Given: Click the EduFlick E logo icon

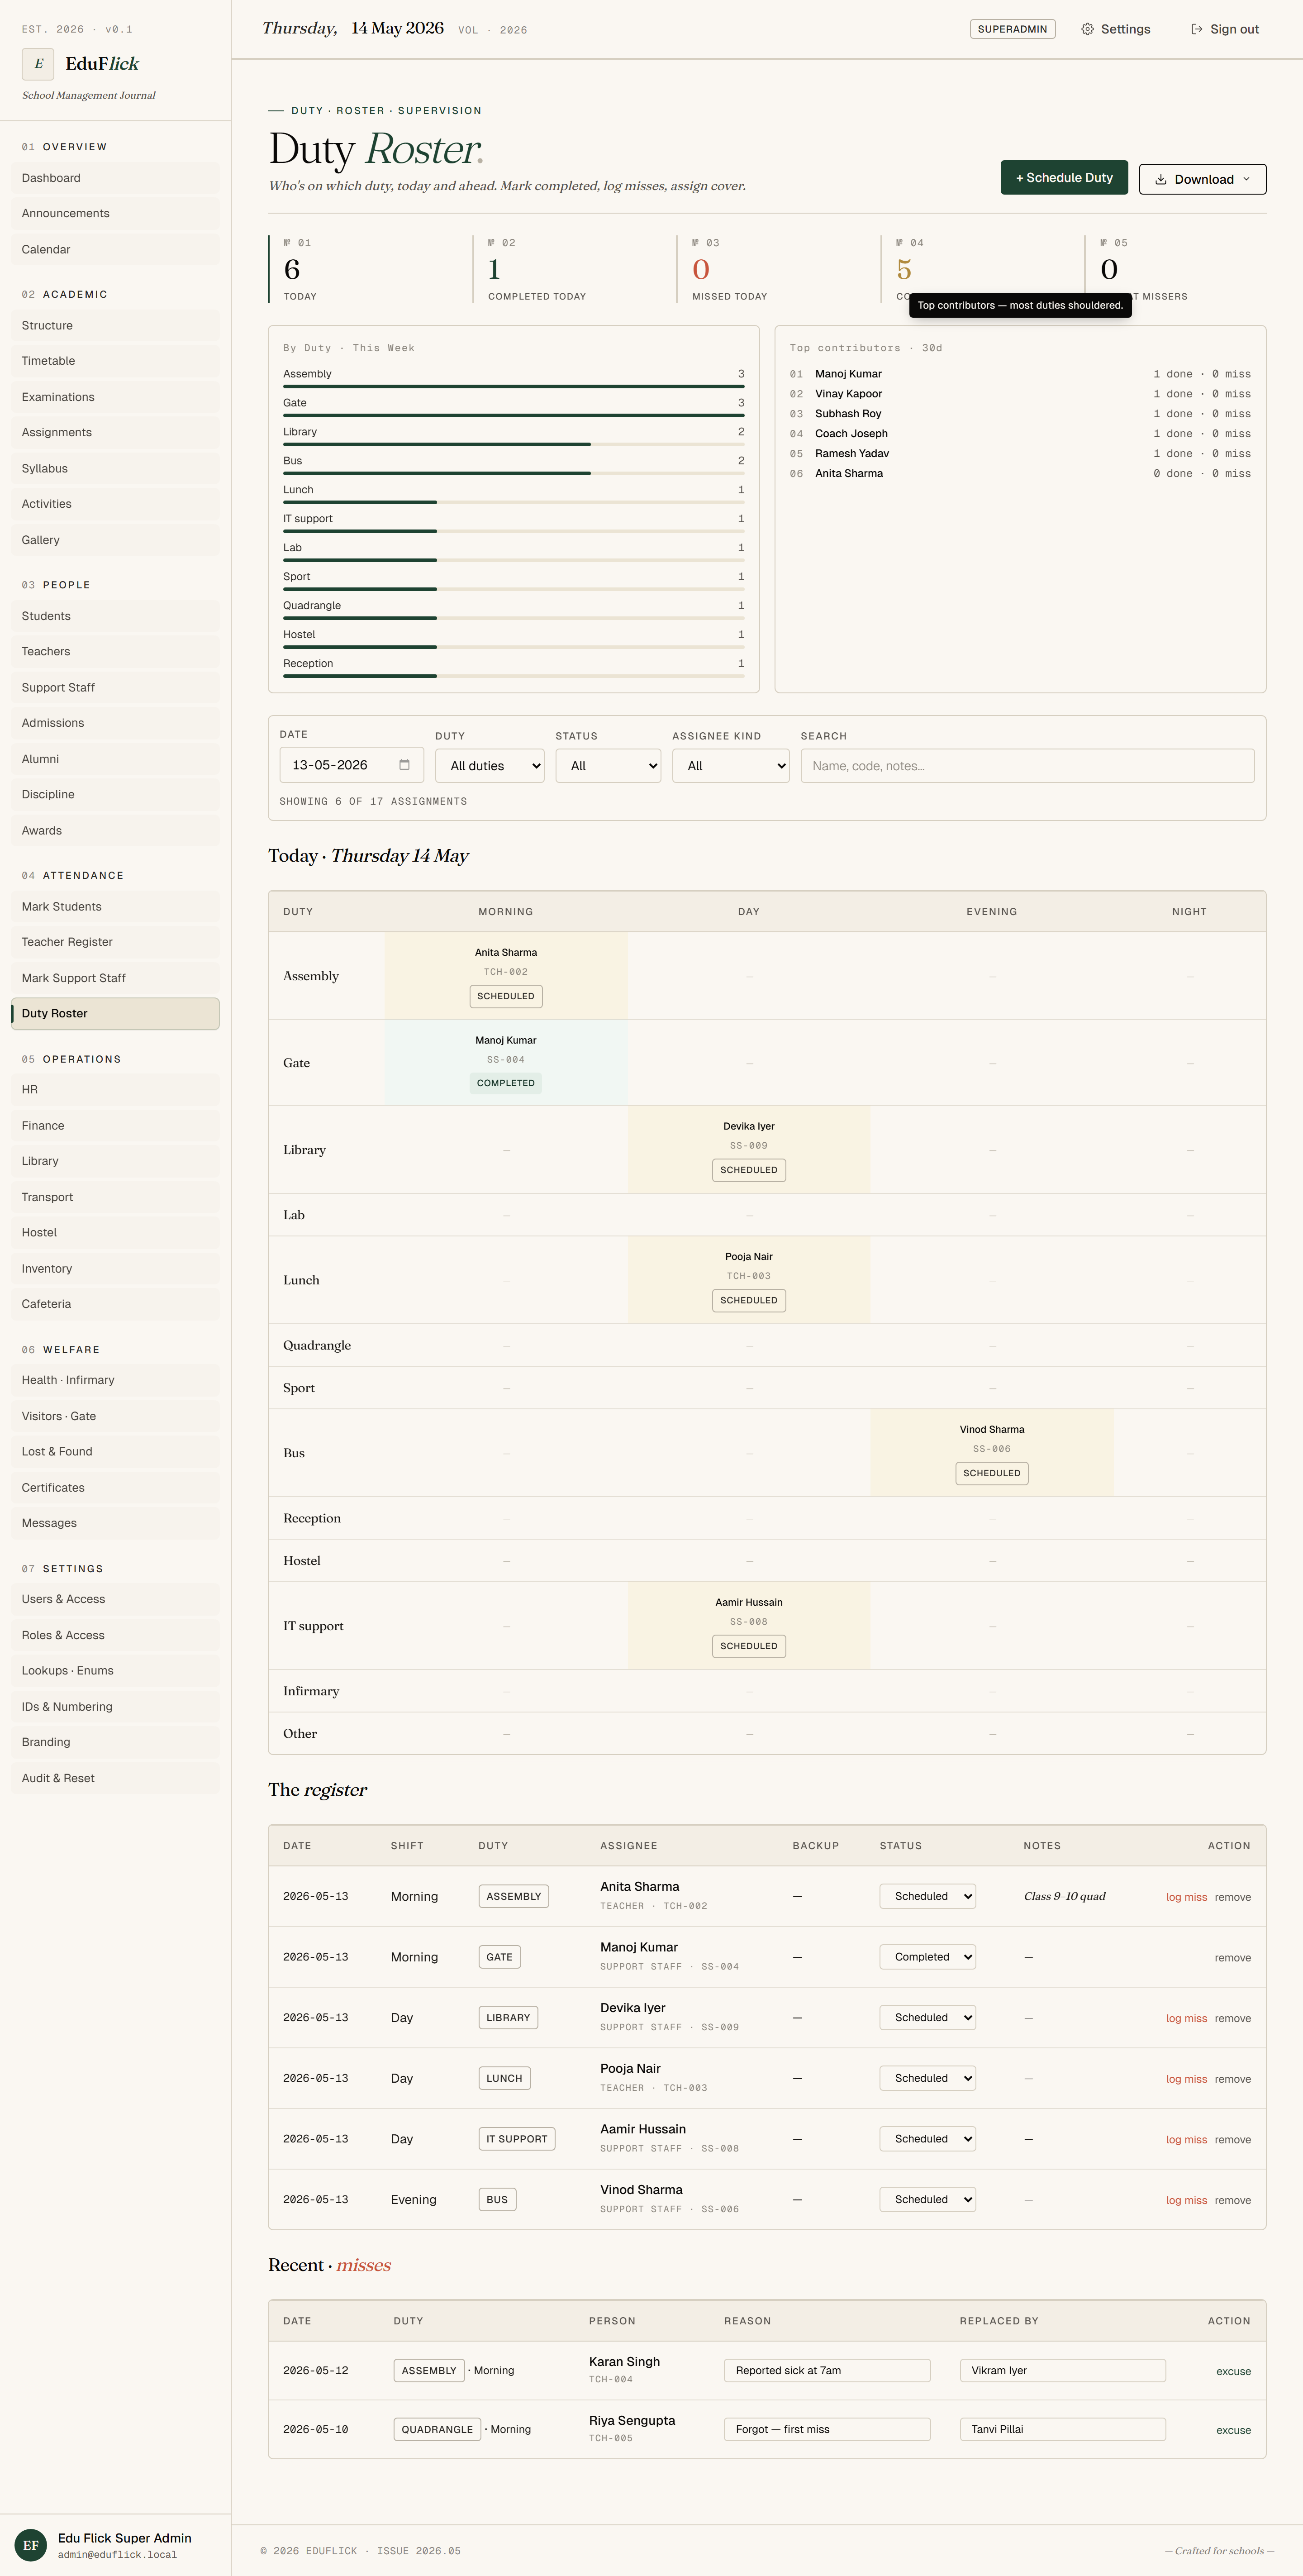Looking at the screenshot, I should click(38, 63).
